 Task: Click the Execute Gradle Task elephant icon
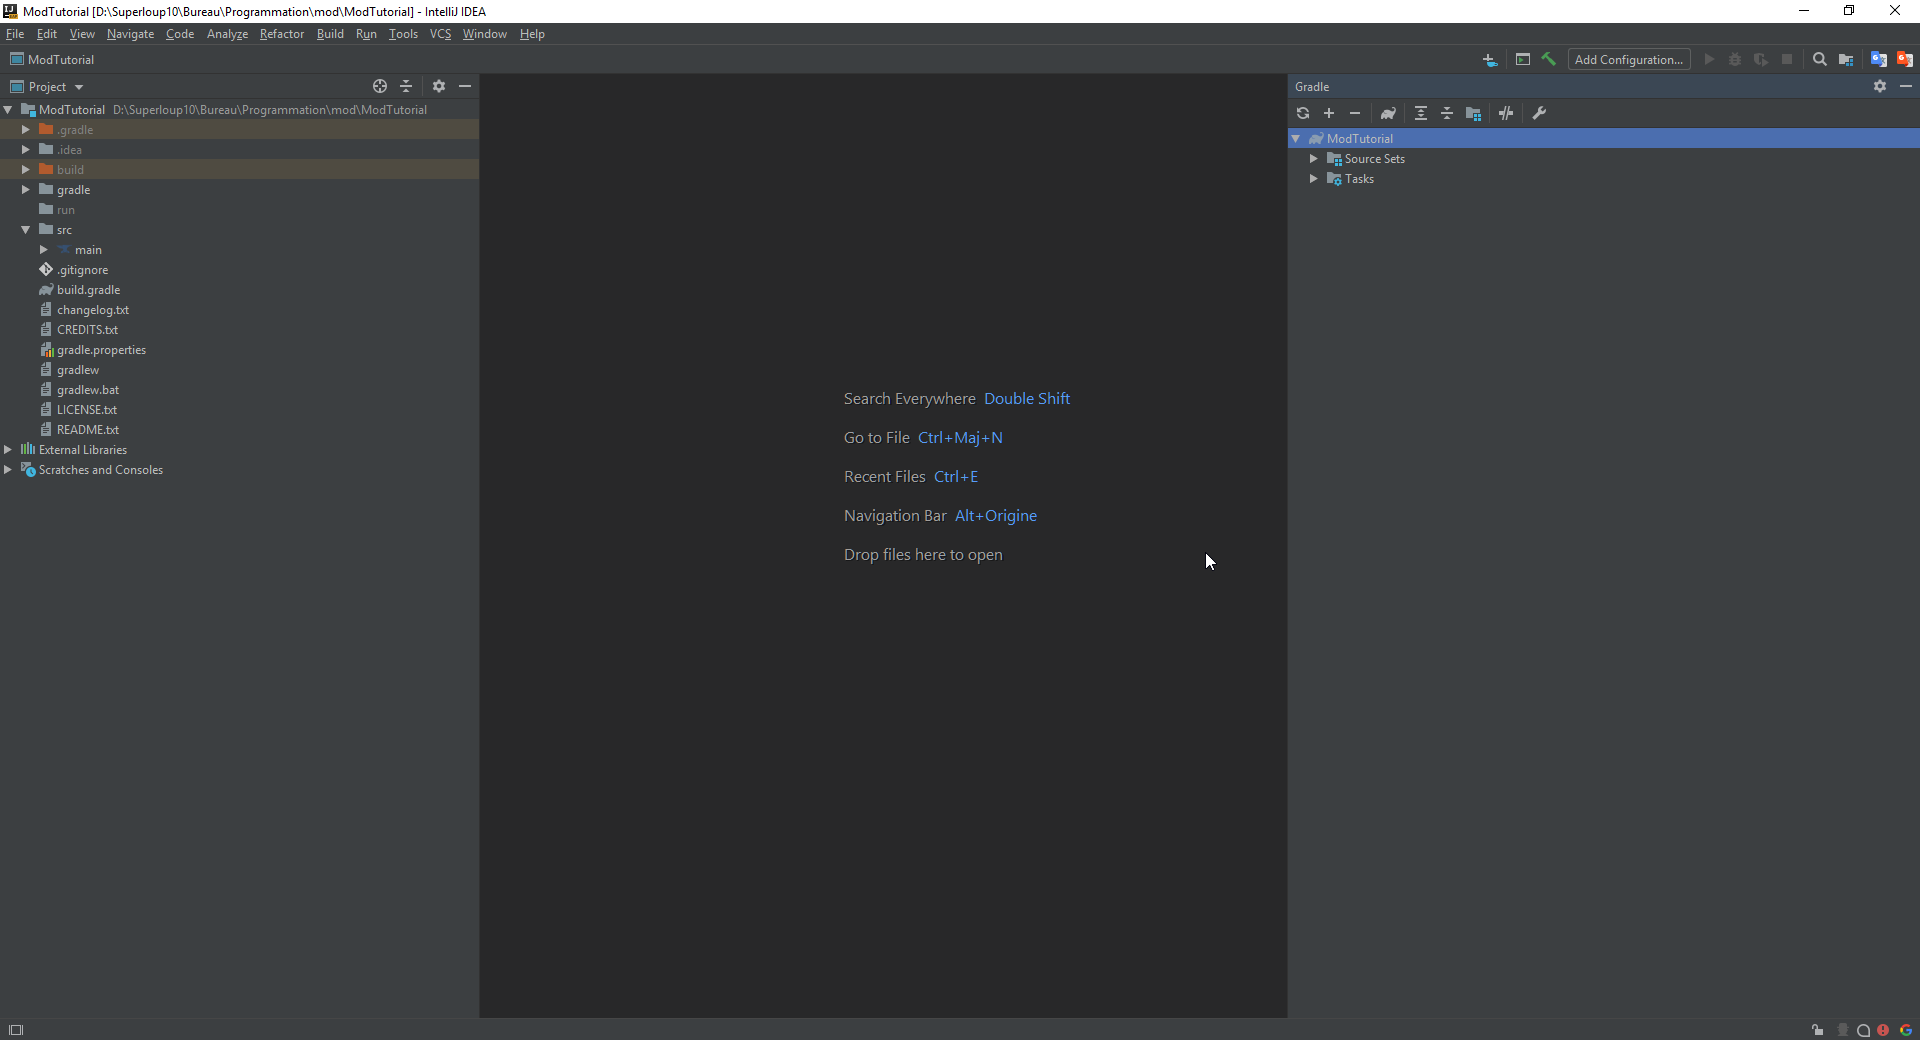tap(1388, 114)
